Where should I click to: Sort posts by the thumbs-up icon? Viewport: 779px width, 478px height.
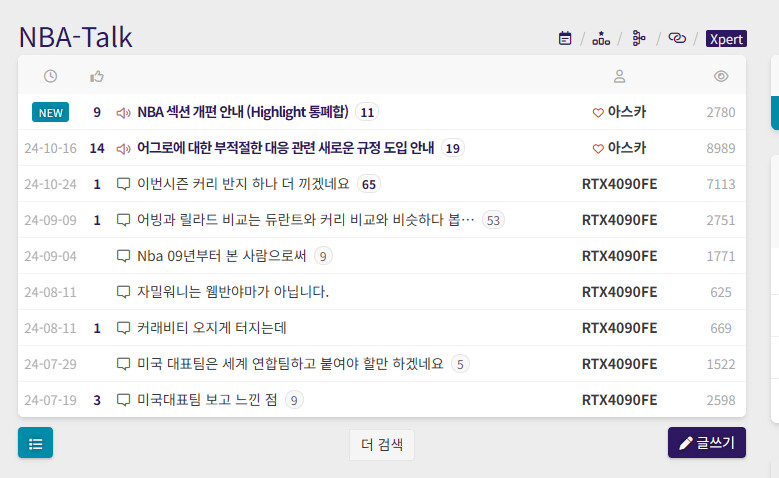(x=97, y=76)
